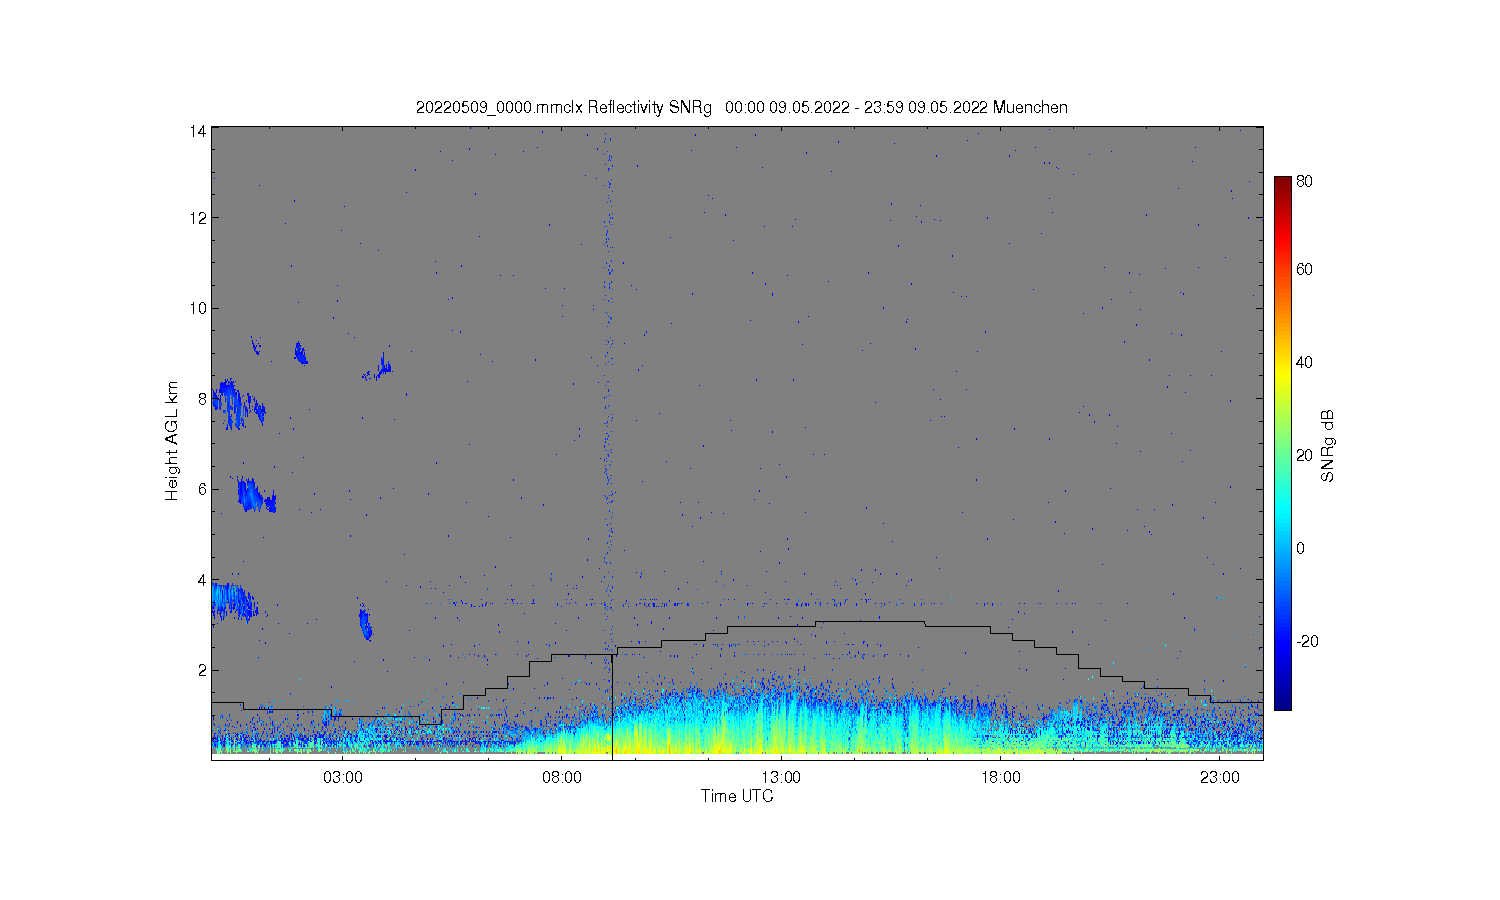The height and width of the screenshot is (900, 1500).
Task: Click the blue cloud echo near 8 km
Action: (238, 404)
